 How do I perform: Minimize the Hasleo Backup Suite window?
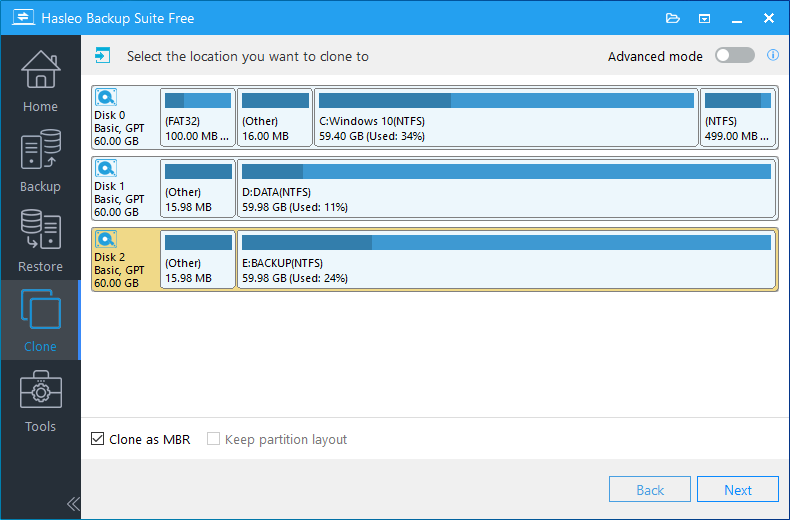[737, 19]
